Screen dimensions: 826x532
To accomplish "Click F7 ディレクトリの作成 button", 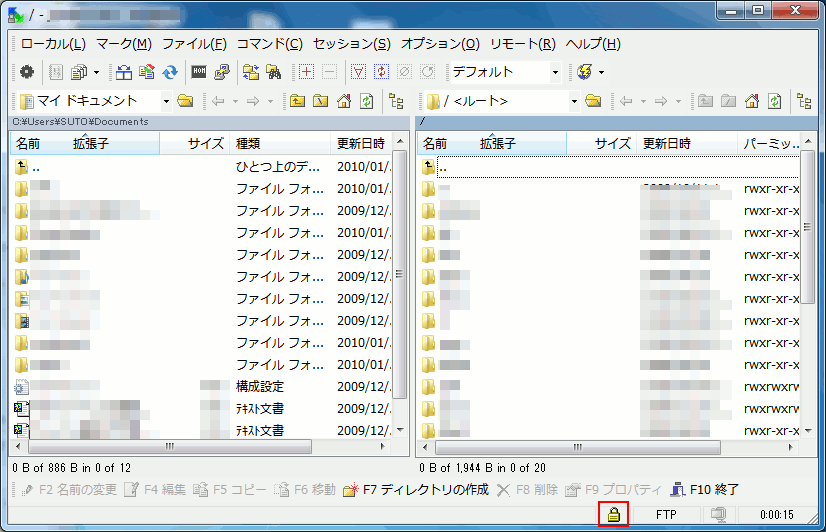I will (415, 489).
